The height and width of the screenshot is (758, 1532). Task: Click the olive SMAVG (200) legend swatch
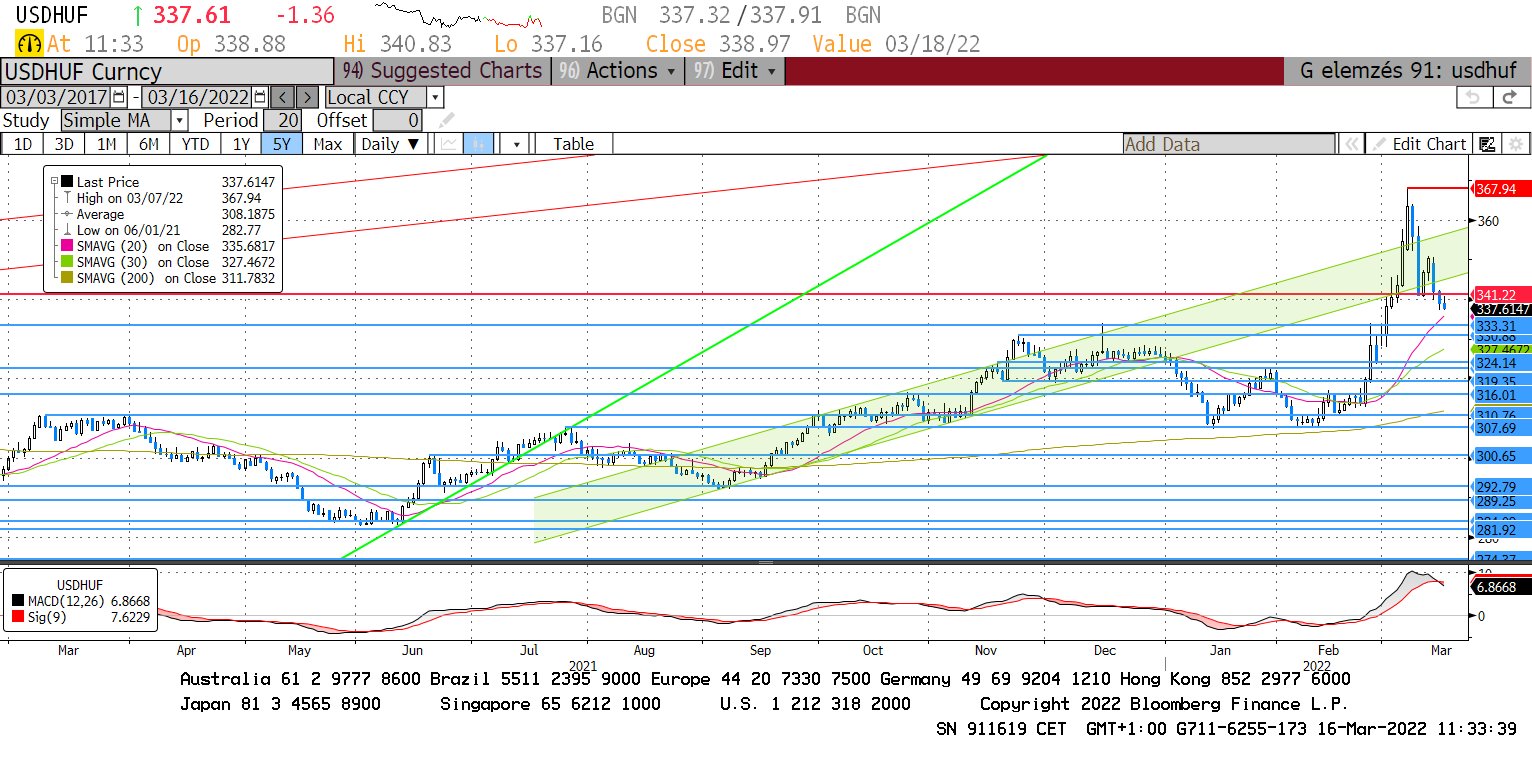click(67, 278)
